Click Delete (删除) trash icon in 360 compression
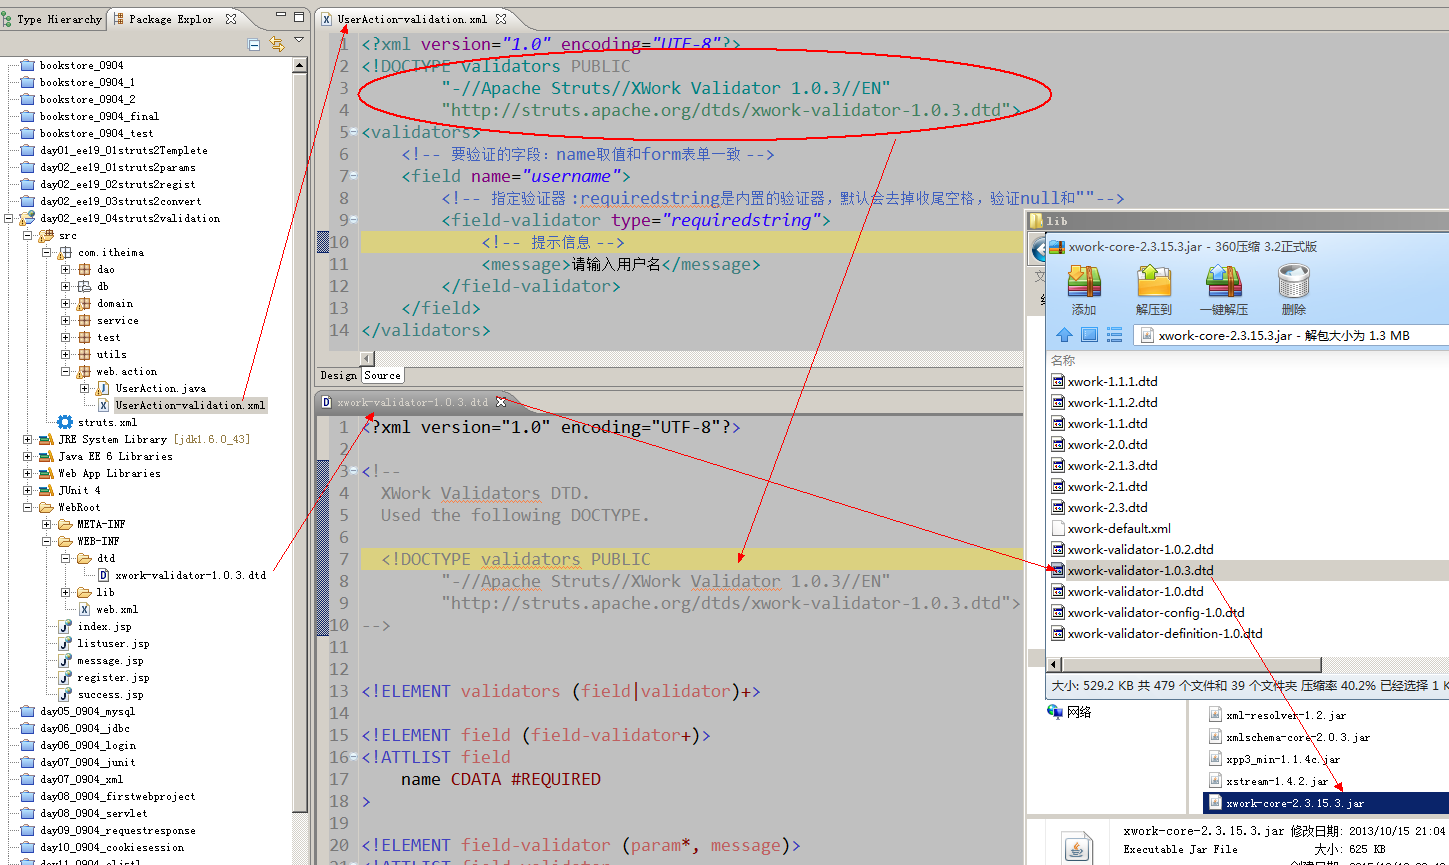The image size is (1449, 865). click(x=1294, y=290)
